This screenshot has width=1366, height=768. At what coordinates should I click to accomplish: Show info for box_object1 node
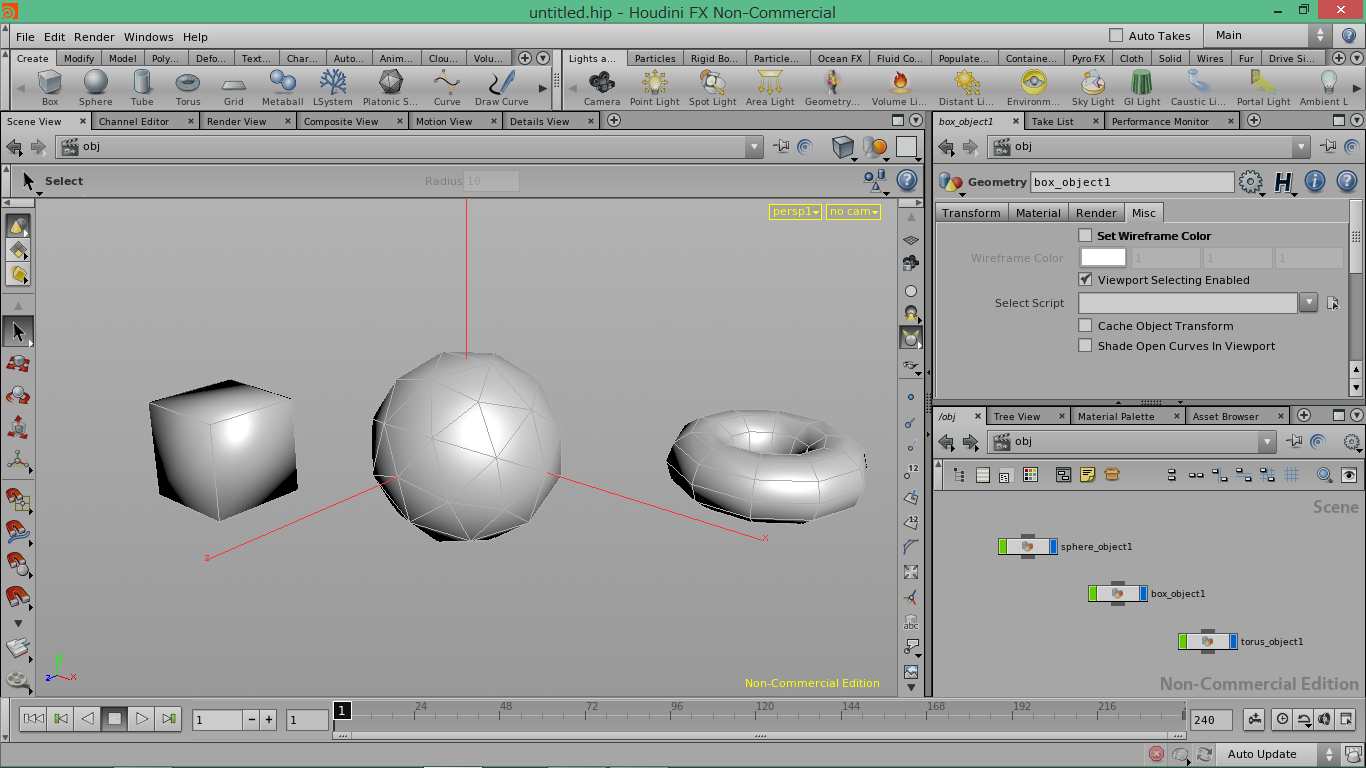[1315, 182]
